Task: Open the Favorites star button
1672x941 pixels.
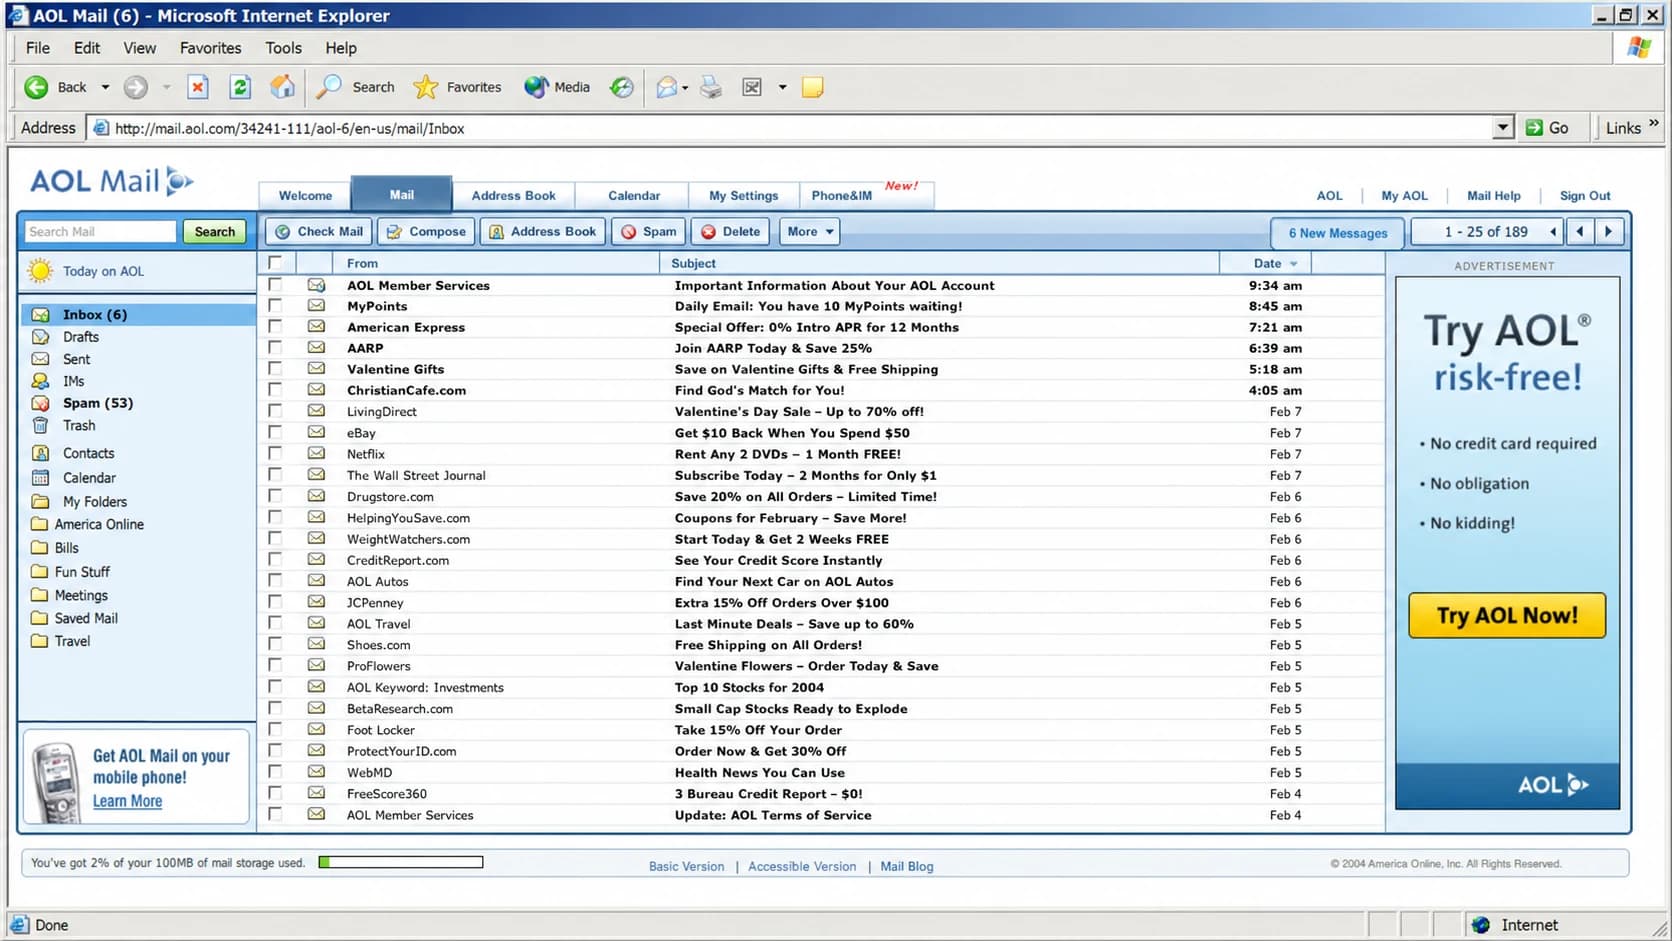Action: tap(457, 87)
